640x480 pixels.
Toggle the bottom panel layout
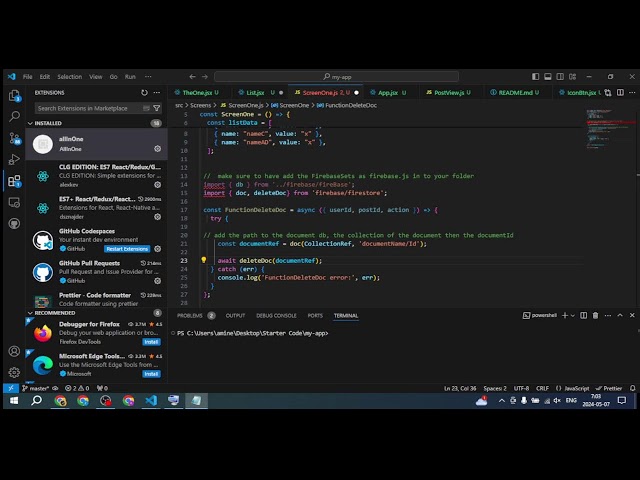(548, 77)
